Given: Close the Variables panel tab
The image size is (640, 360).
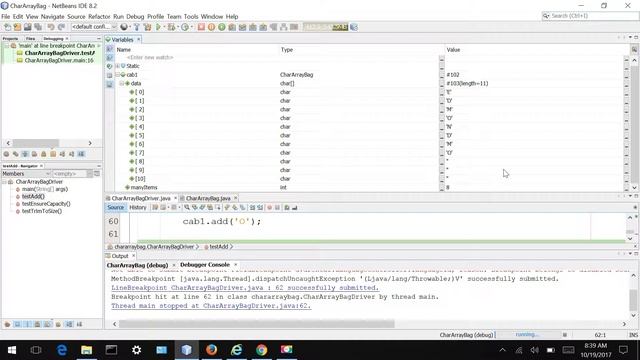Looking at the screenshot, I should 138,40.
